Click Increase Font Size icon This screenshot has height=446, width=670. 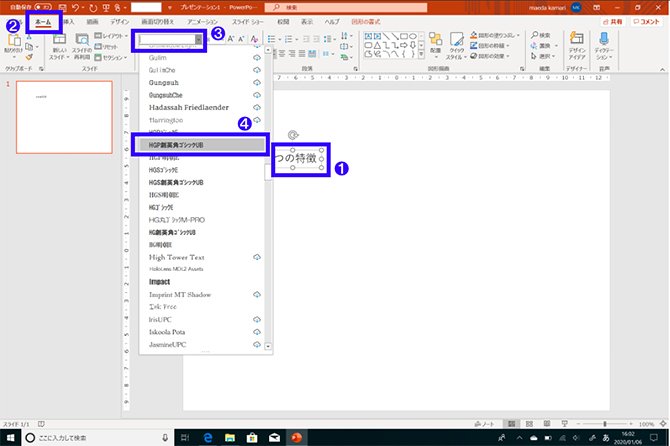click(x=231, y=39)
